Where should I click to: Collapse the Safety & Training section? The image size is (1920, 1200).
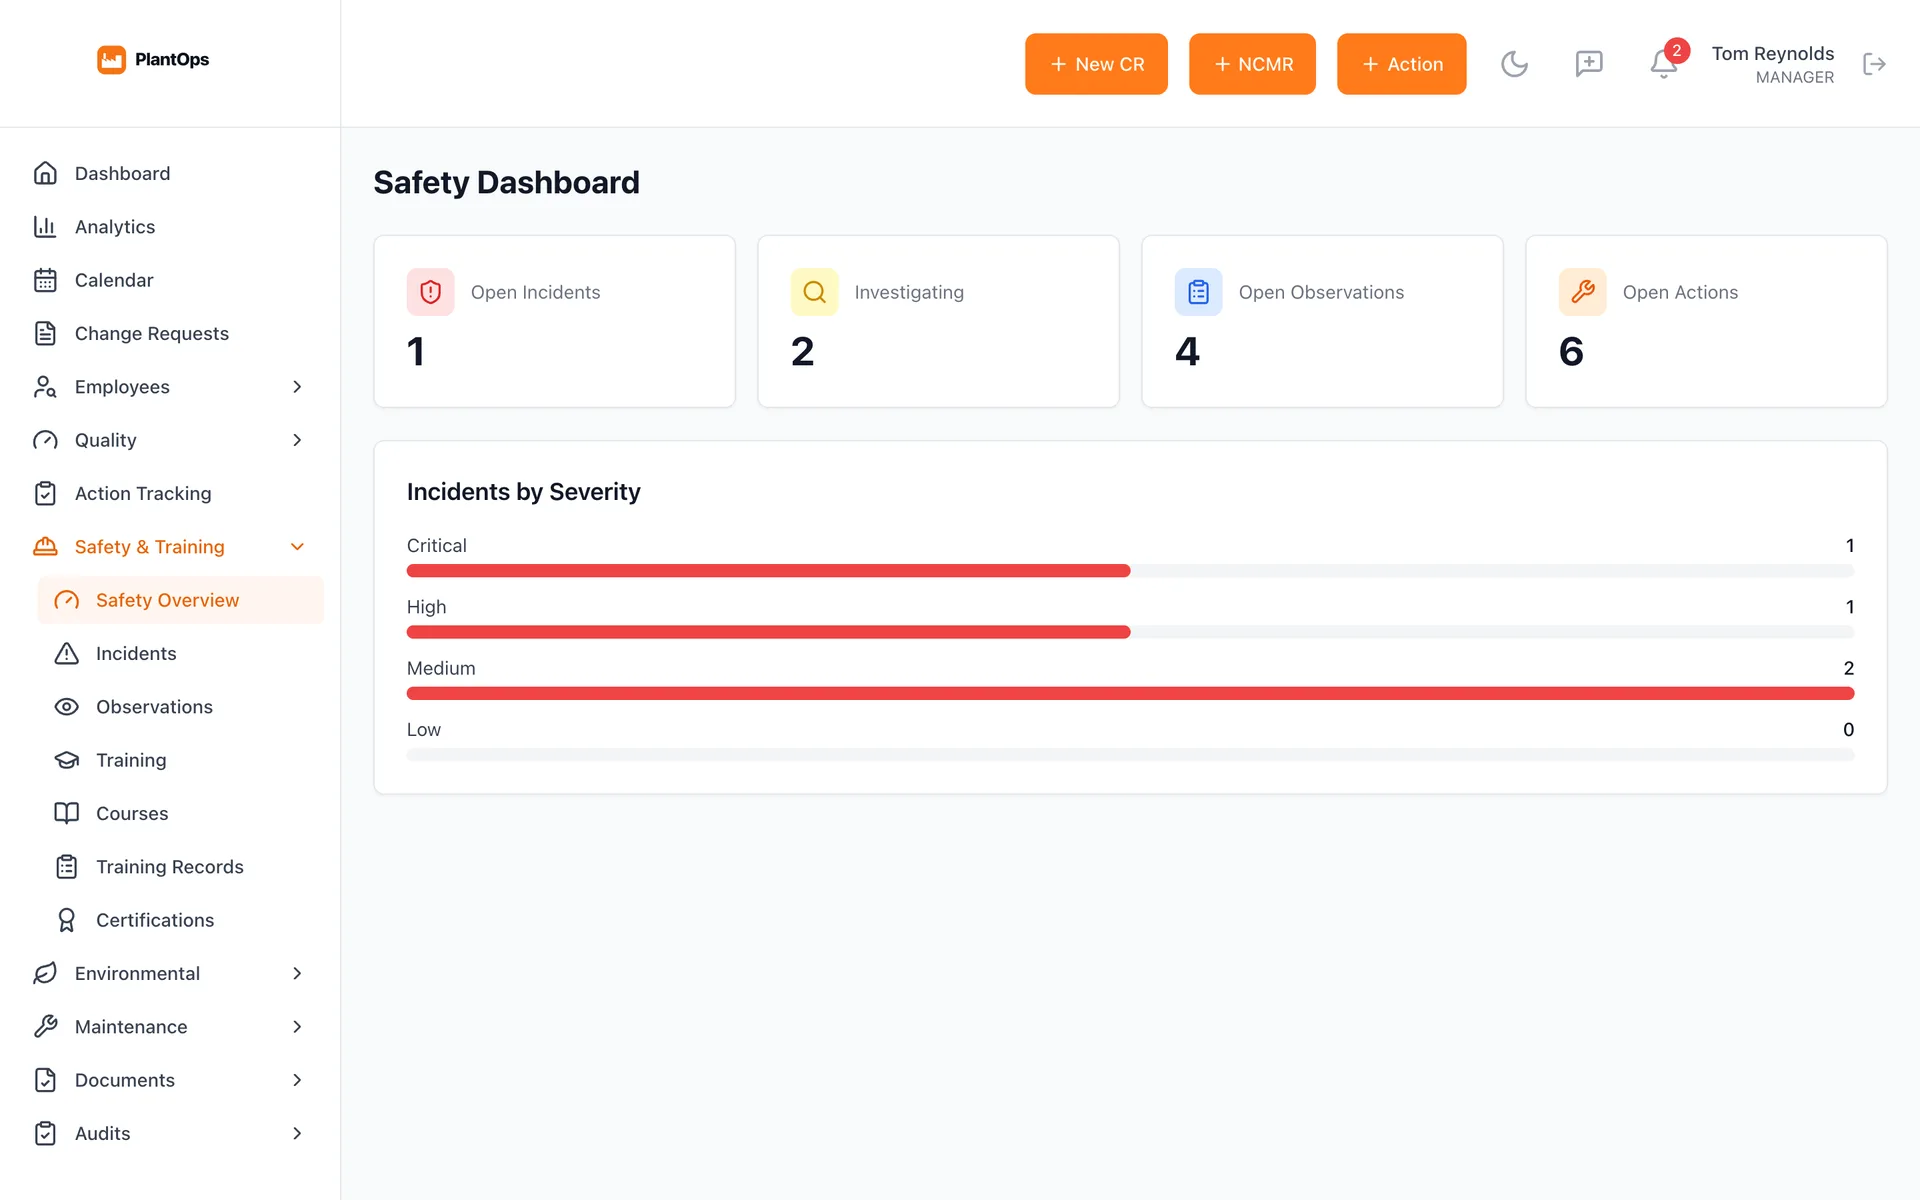(x=297, y=547)
